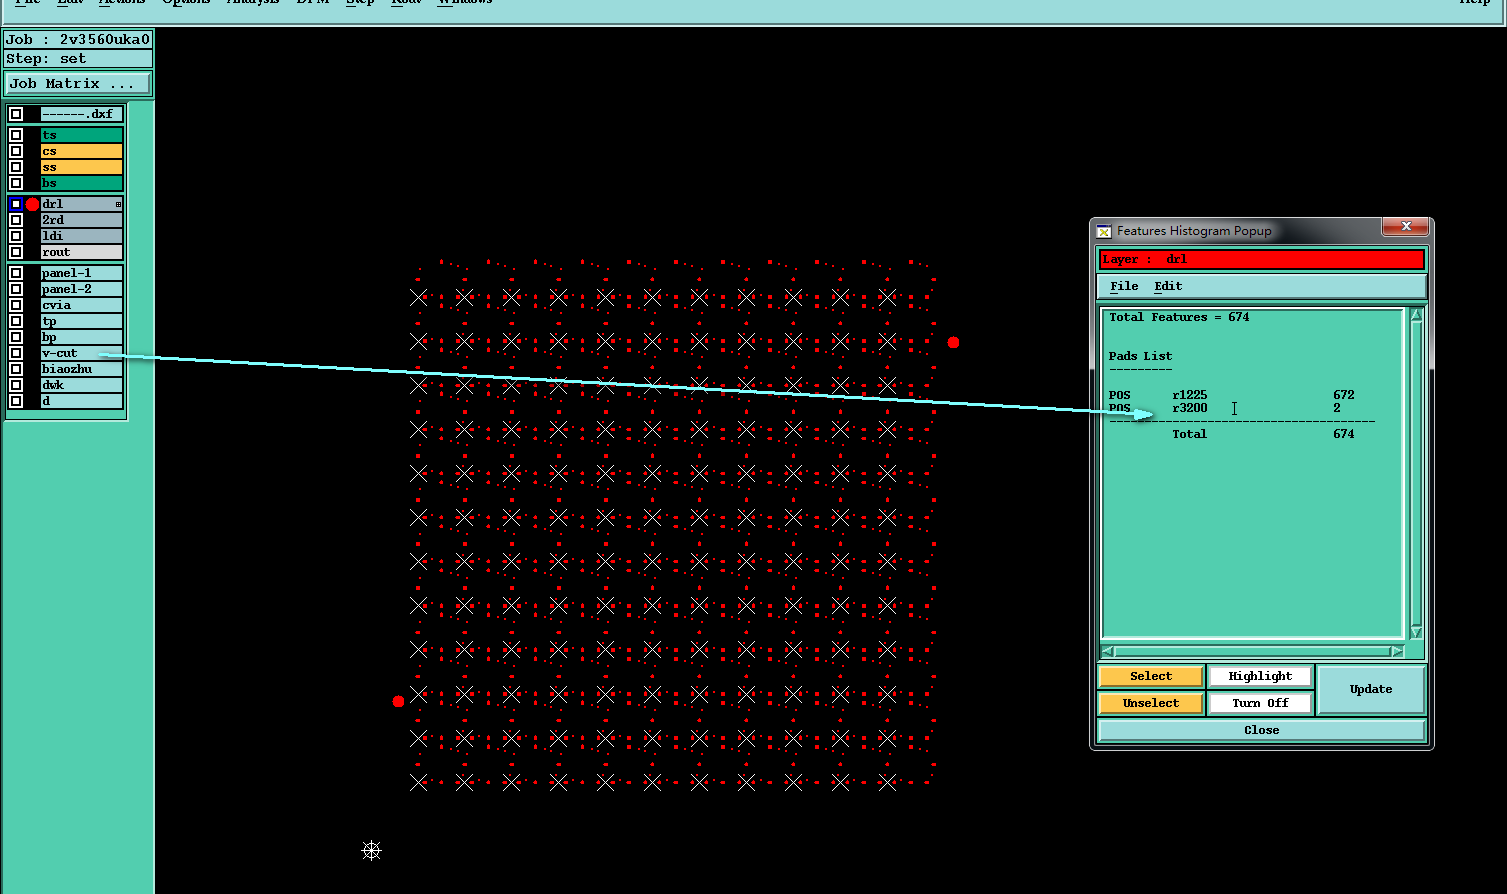Toggle the cs layer checkbox
Screen dimensions: 1507x894
point(16,151)
